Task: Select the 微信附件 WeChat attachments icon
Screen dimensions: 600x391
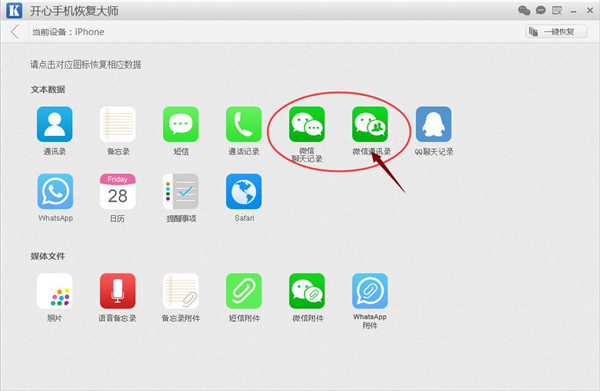Action: (307, 291)
